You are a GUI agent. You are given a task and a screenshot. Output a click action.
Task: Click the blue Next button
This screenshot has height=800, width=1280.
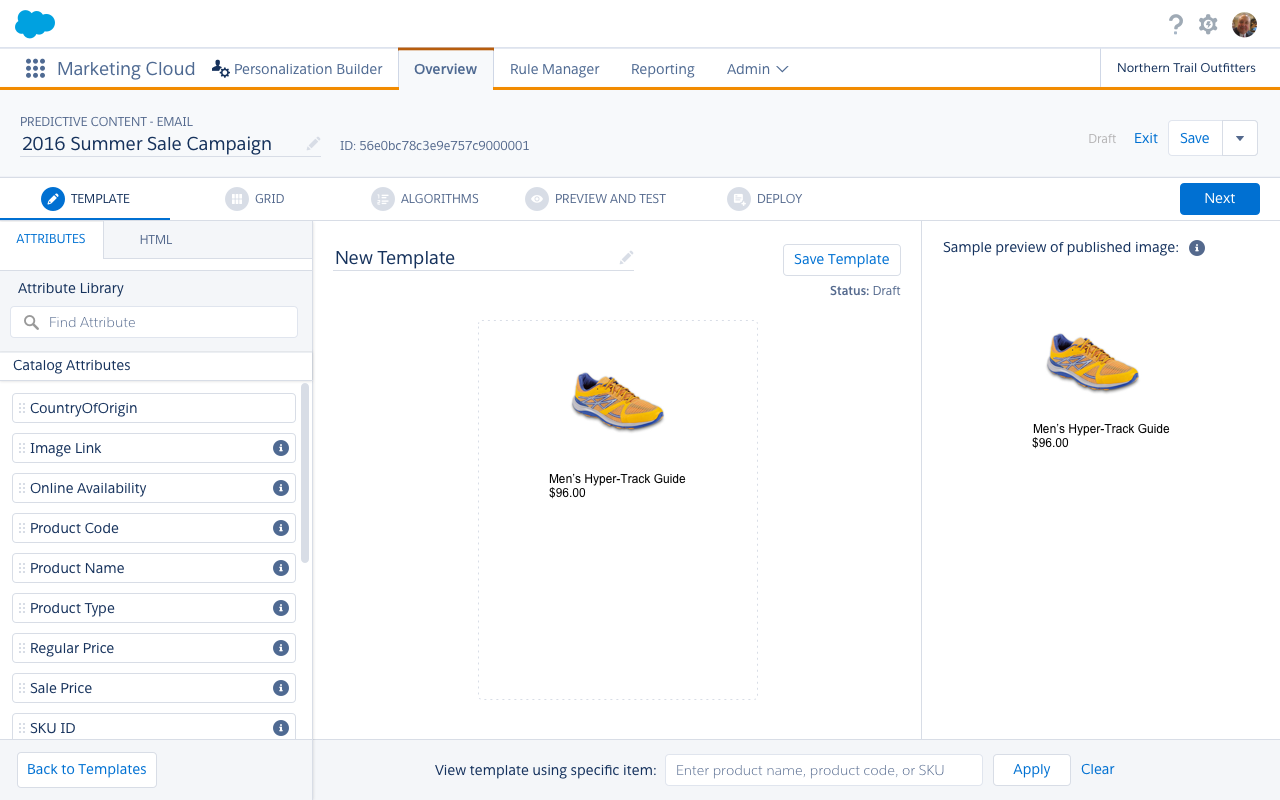tap(1219, 198)
